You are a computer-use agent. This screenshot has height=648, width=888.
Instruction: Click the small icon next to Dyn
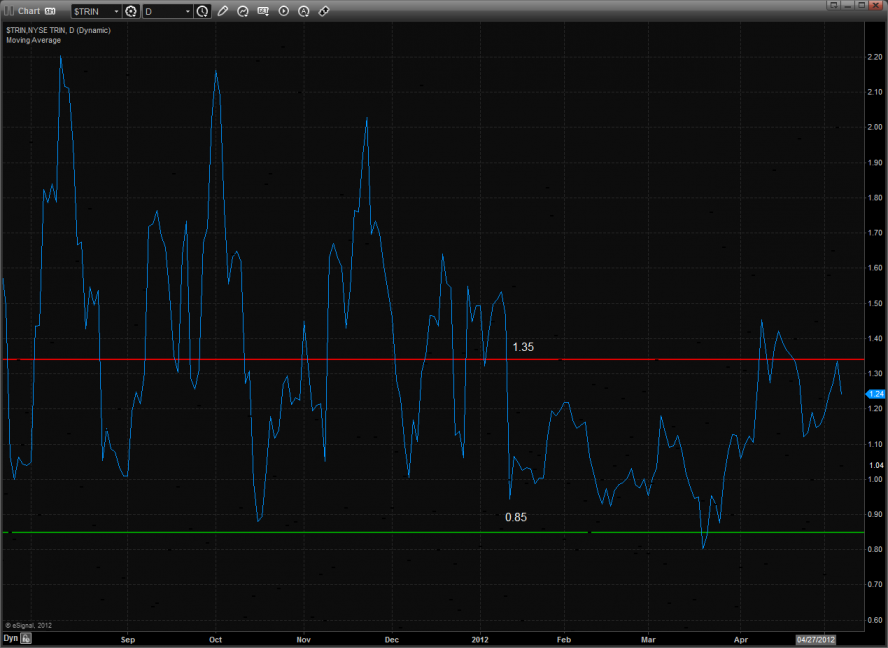tap(27, 637)
